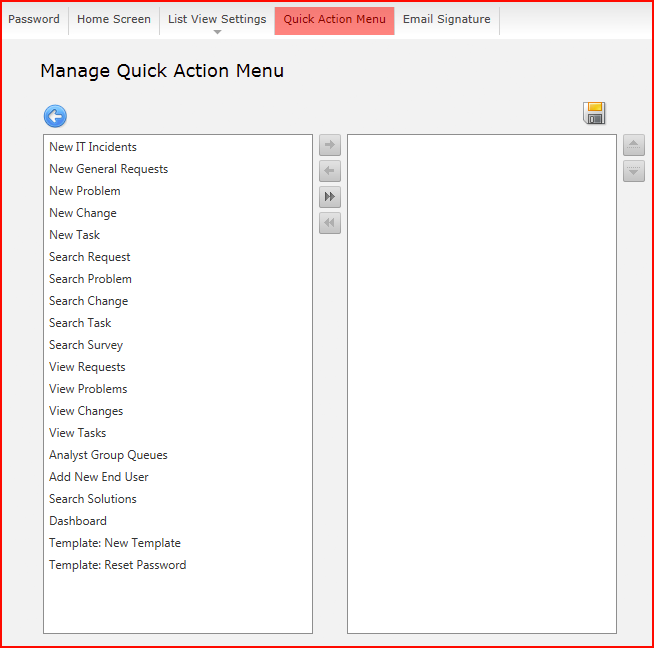Choose the New Change entry
This screenshot has width=654, height=648.
[178, 213]
